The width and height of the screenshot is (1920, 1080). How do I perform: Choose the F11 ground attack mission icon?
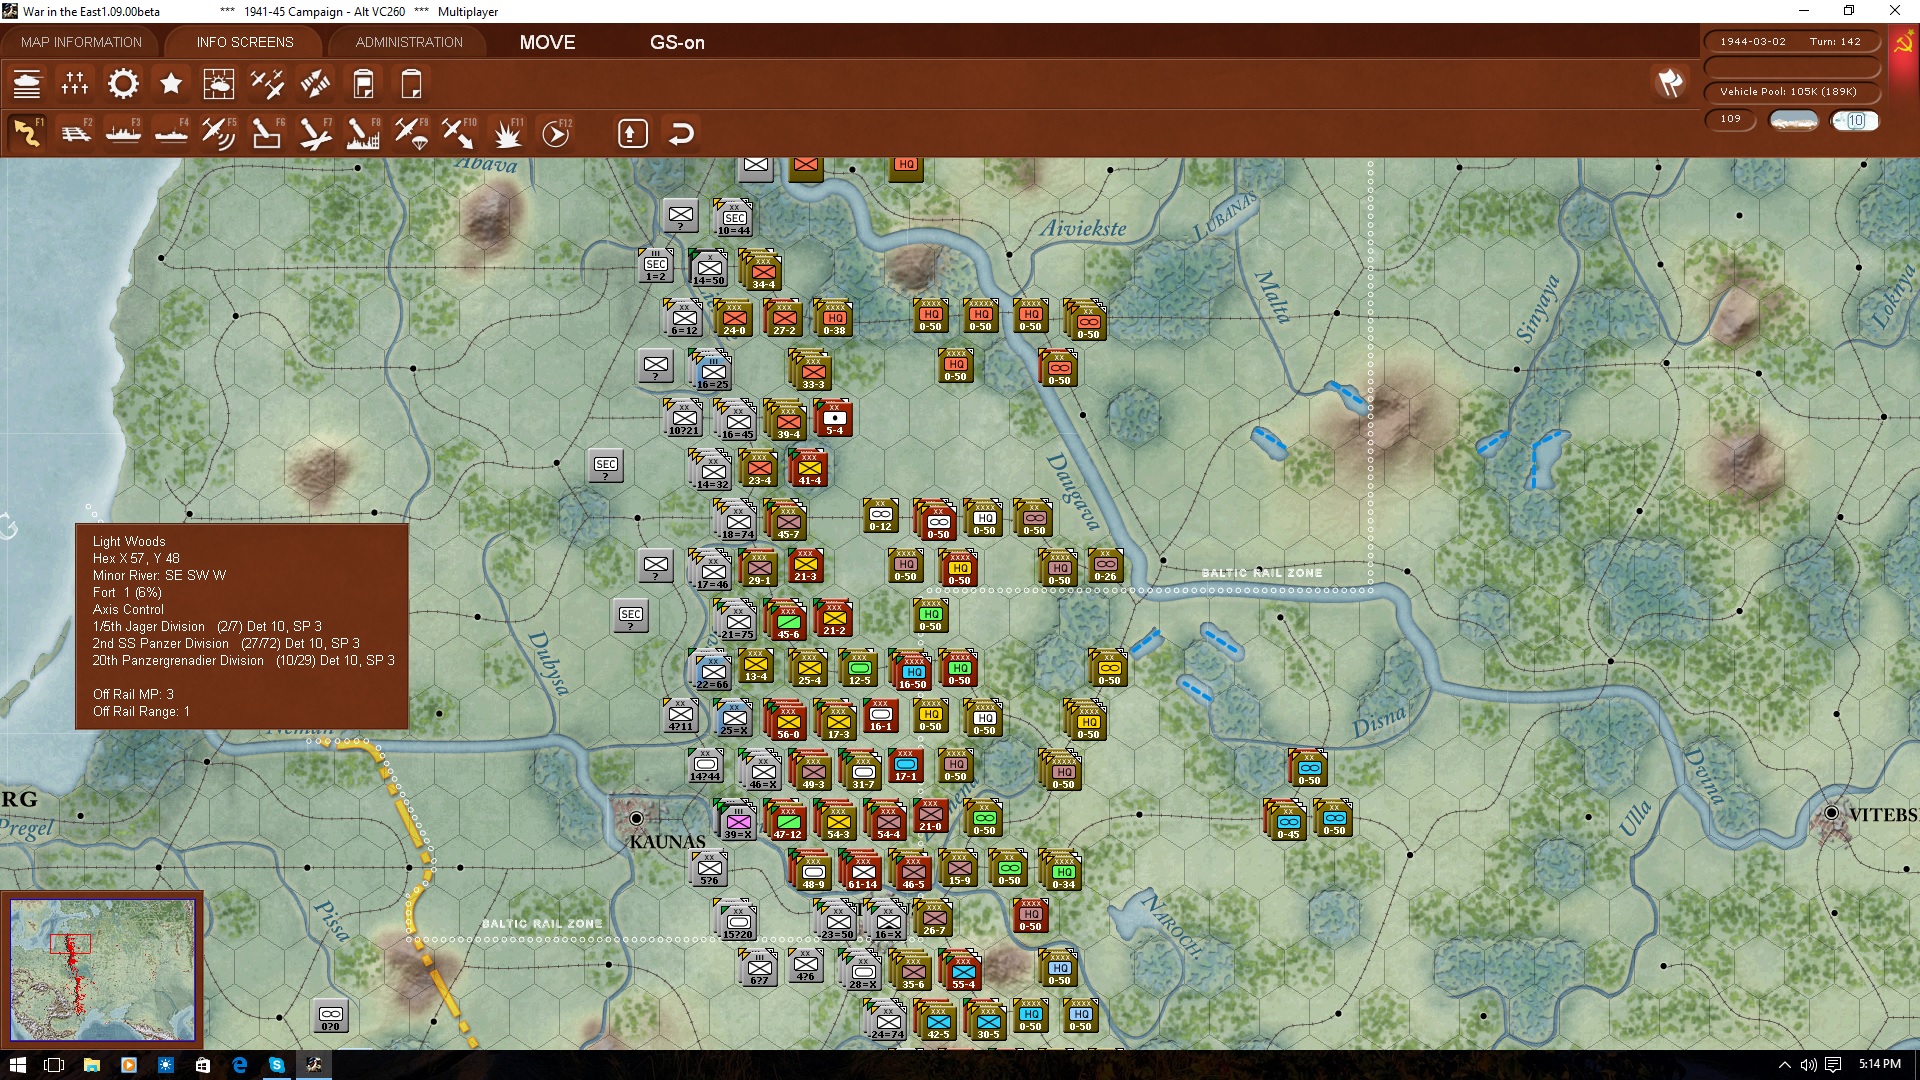coord(506,131)
